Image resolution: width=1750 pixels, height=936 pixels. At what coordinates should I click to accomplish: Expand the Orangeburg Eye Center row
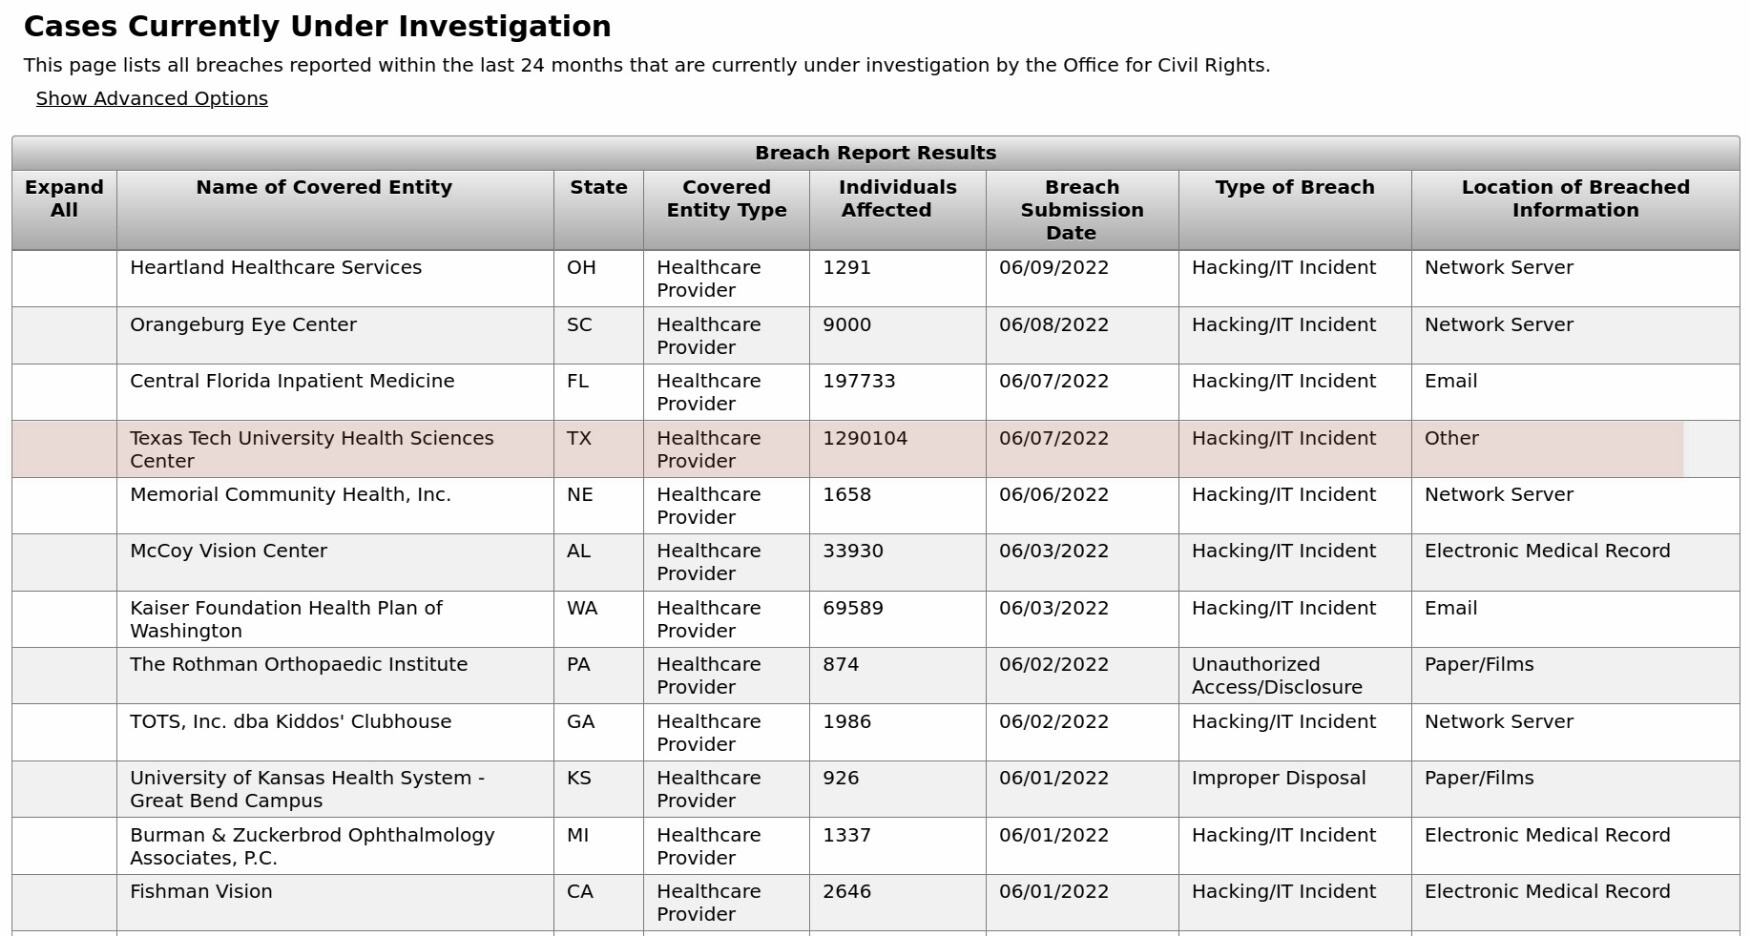pos(64,335)
